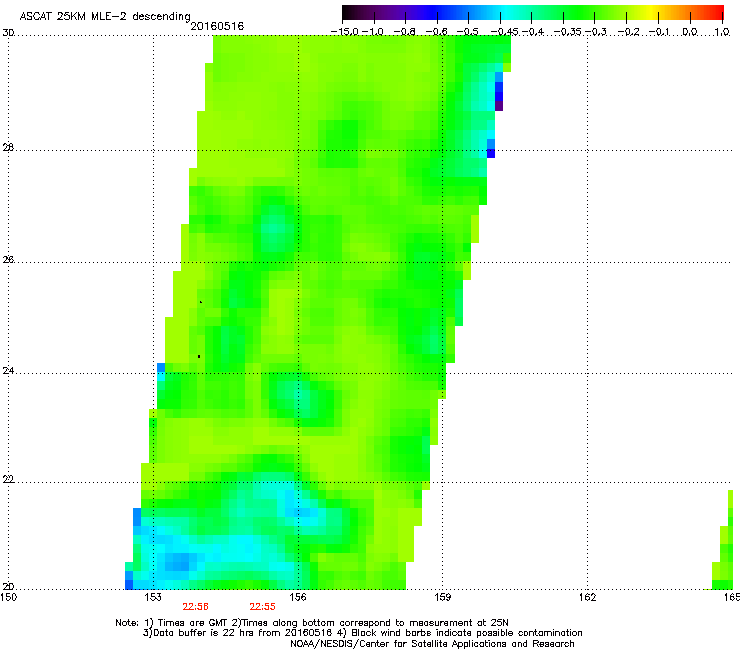
Task: Click the latitude label 28
Action: click(x=8, y=147)
